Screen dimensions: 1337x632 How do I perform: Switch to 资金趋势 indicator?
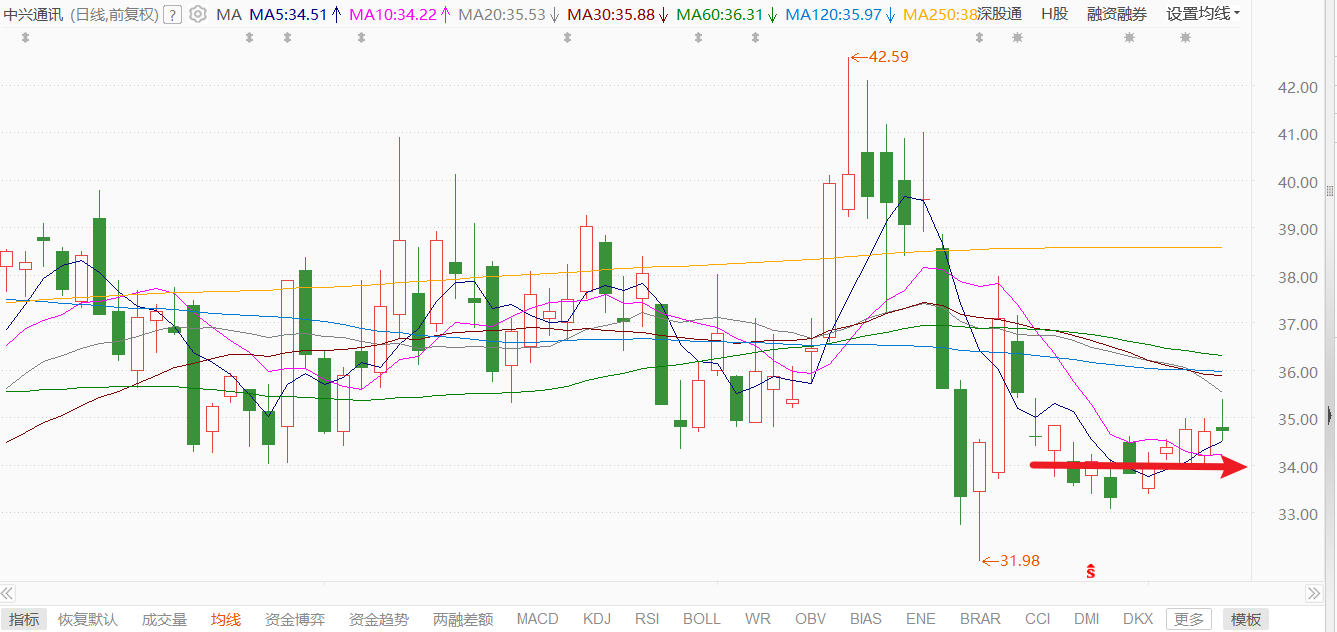pos(379,619)
